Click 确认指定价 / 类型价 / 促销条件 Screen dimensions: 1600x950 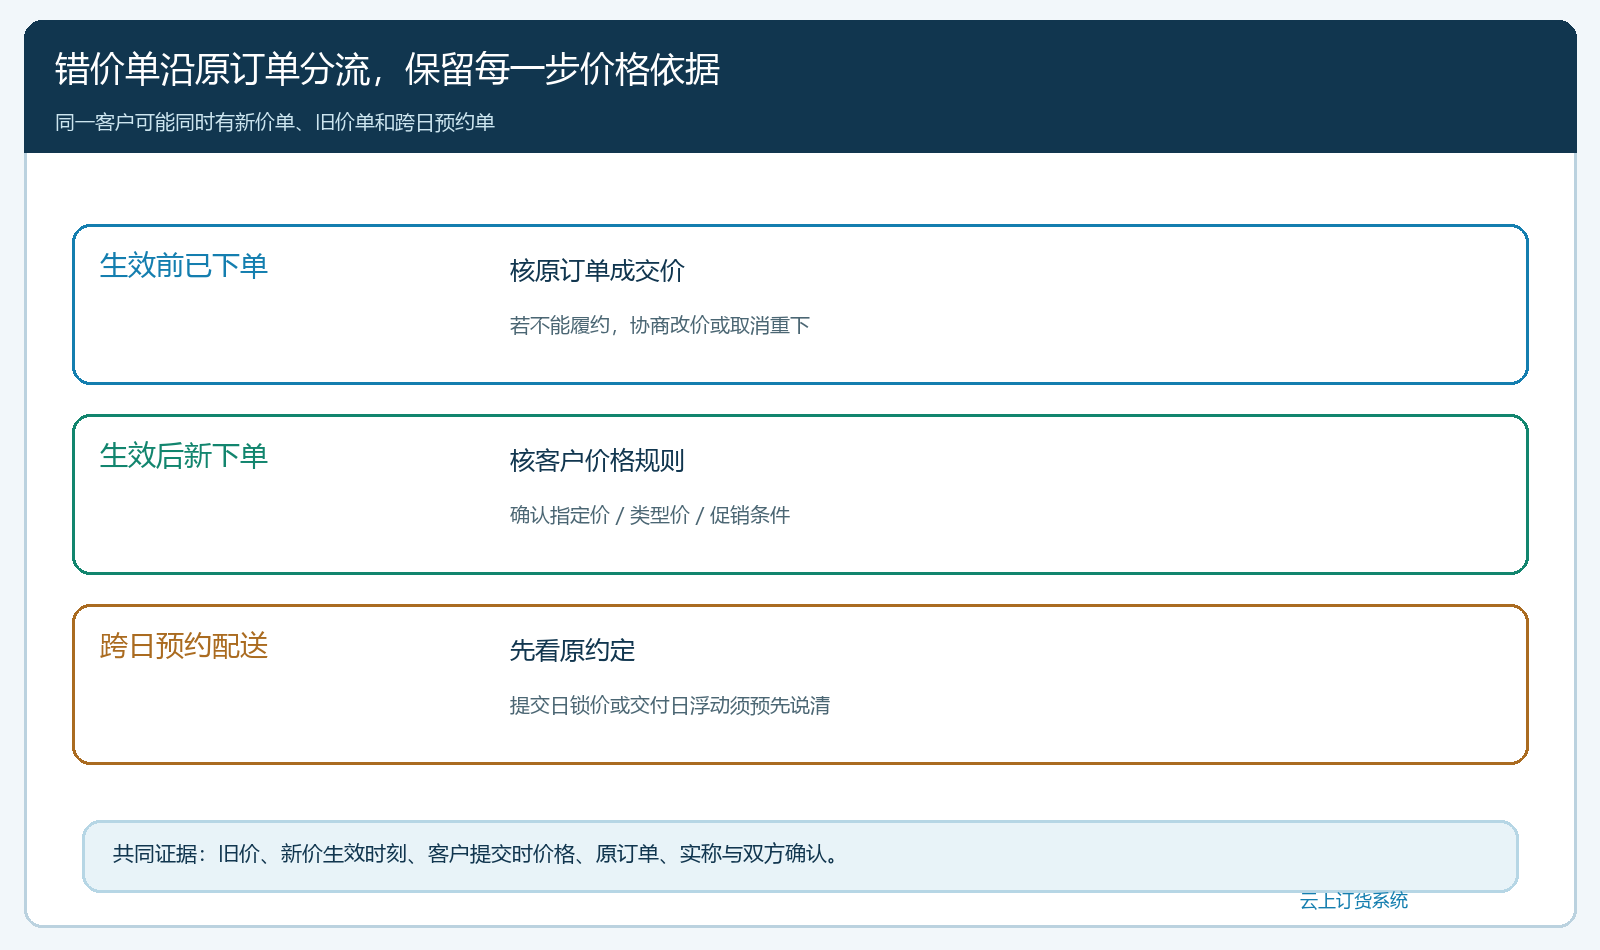[x=650, y=515]
